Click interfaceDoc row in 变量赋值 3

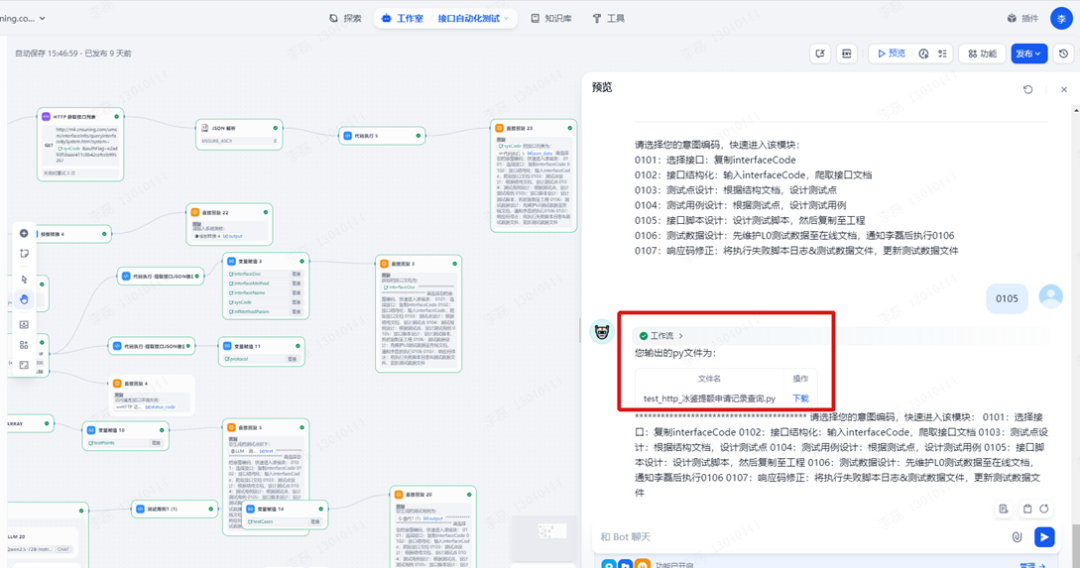point(264,274)
